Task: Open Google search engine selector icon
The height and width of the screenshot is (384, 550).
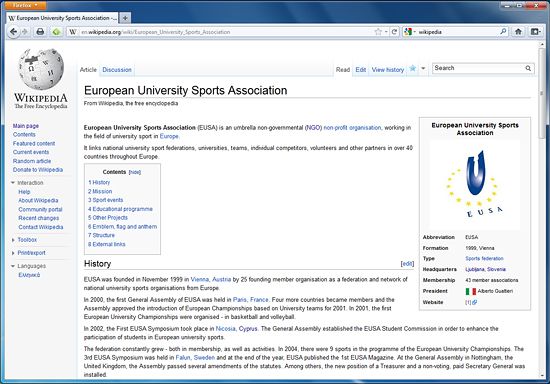Action: [408, 32]
